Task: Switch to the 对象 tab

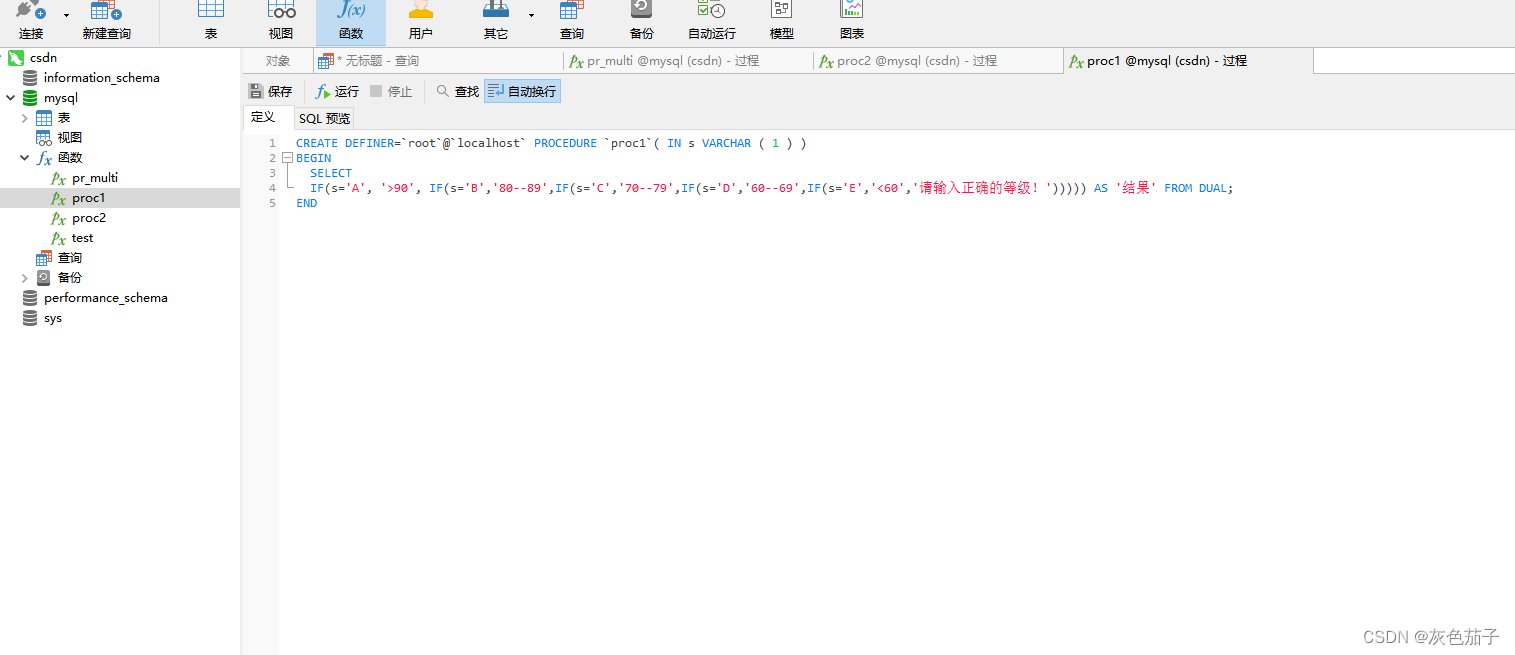Action: [x=277, y=61]
